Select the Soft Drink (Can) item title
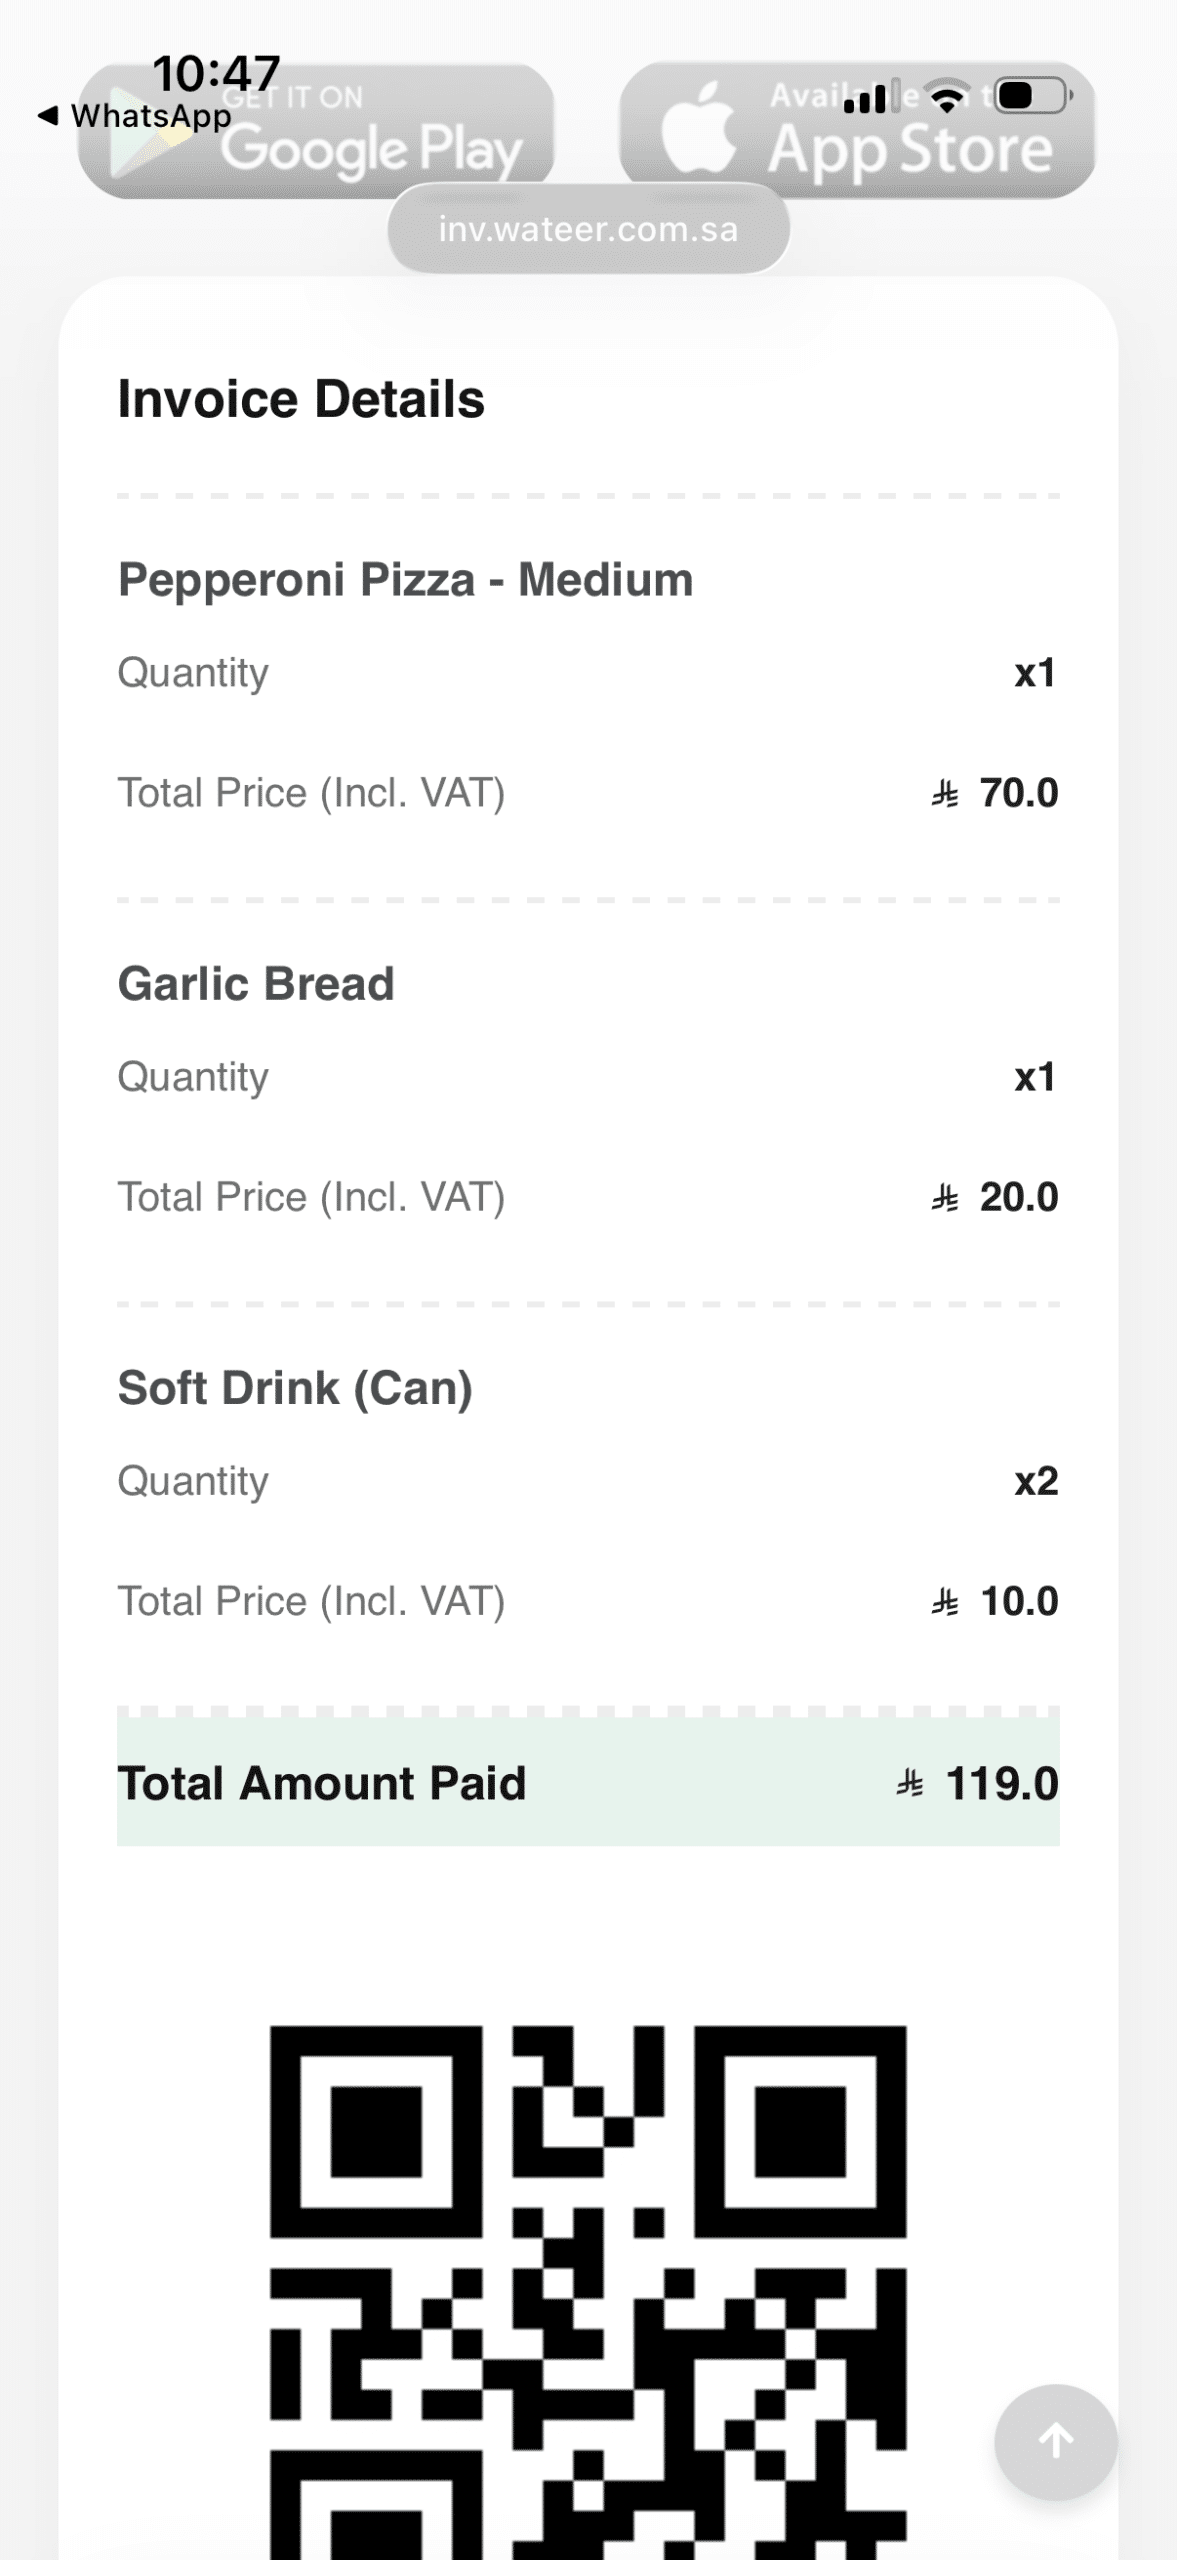Image resolution: width=1177 pixels, height=2560 pixels. coord(295,1388)
